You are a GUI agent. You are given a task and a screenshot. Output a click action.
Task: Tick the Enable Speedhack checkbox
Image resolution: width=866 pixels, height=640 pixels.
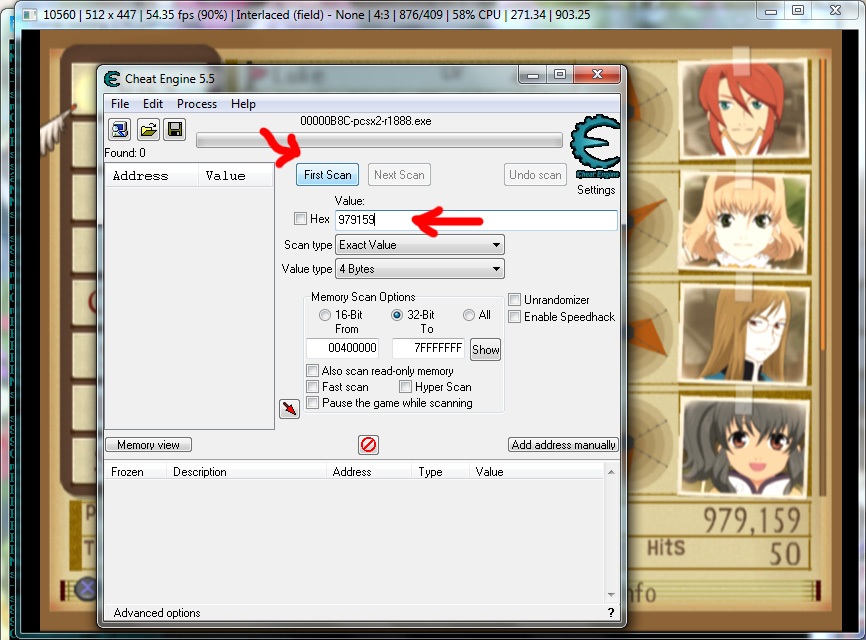click(514, 316)
